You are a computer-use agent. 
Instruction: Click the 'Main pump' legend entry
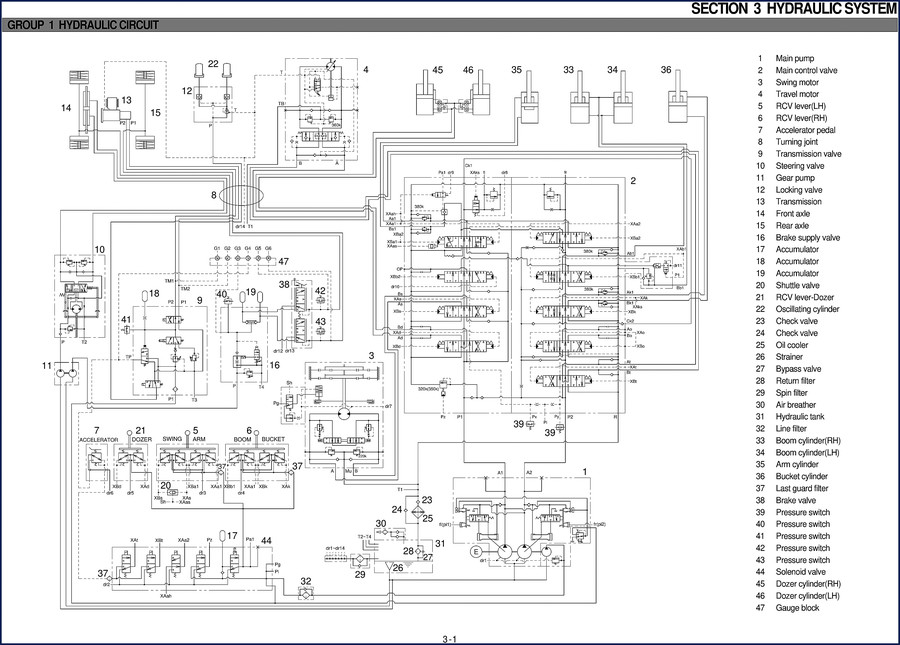tap(794, 58)
